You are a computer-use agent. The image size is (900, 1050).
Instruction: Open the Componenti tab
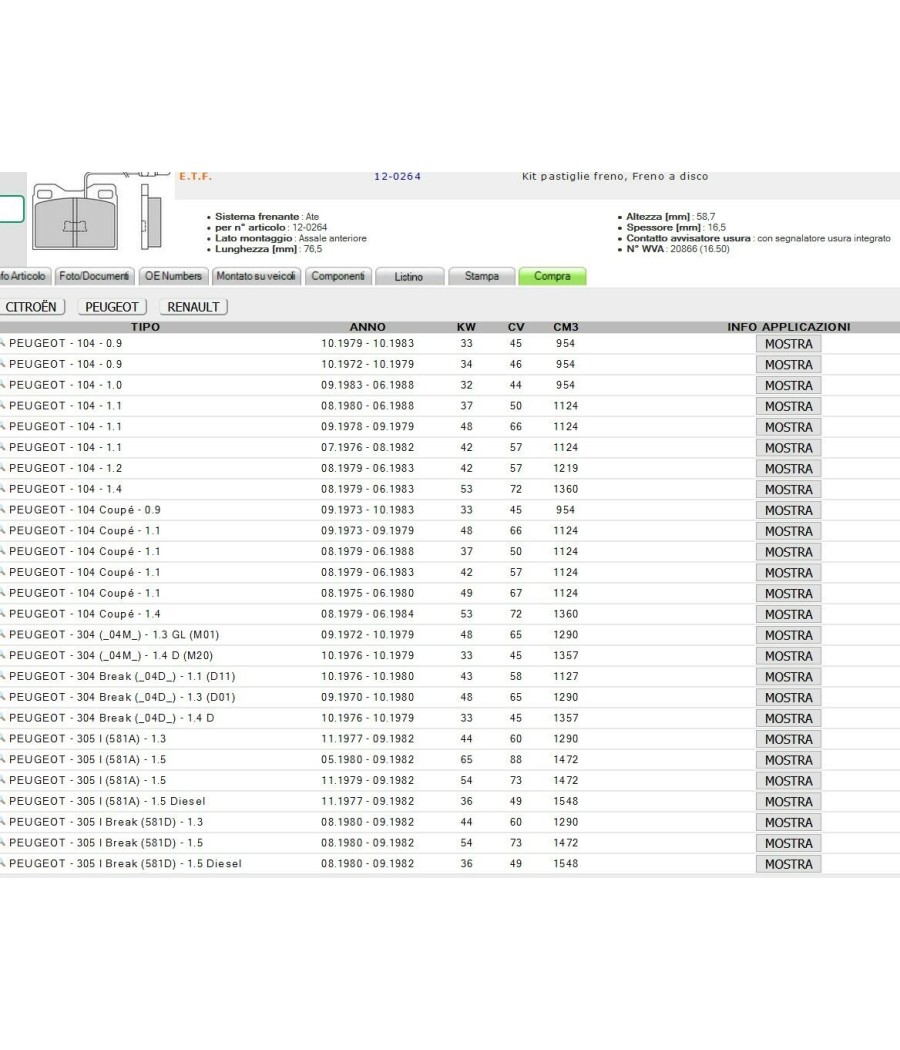[338, 276]
